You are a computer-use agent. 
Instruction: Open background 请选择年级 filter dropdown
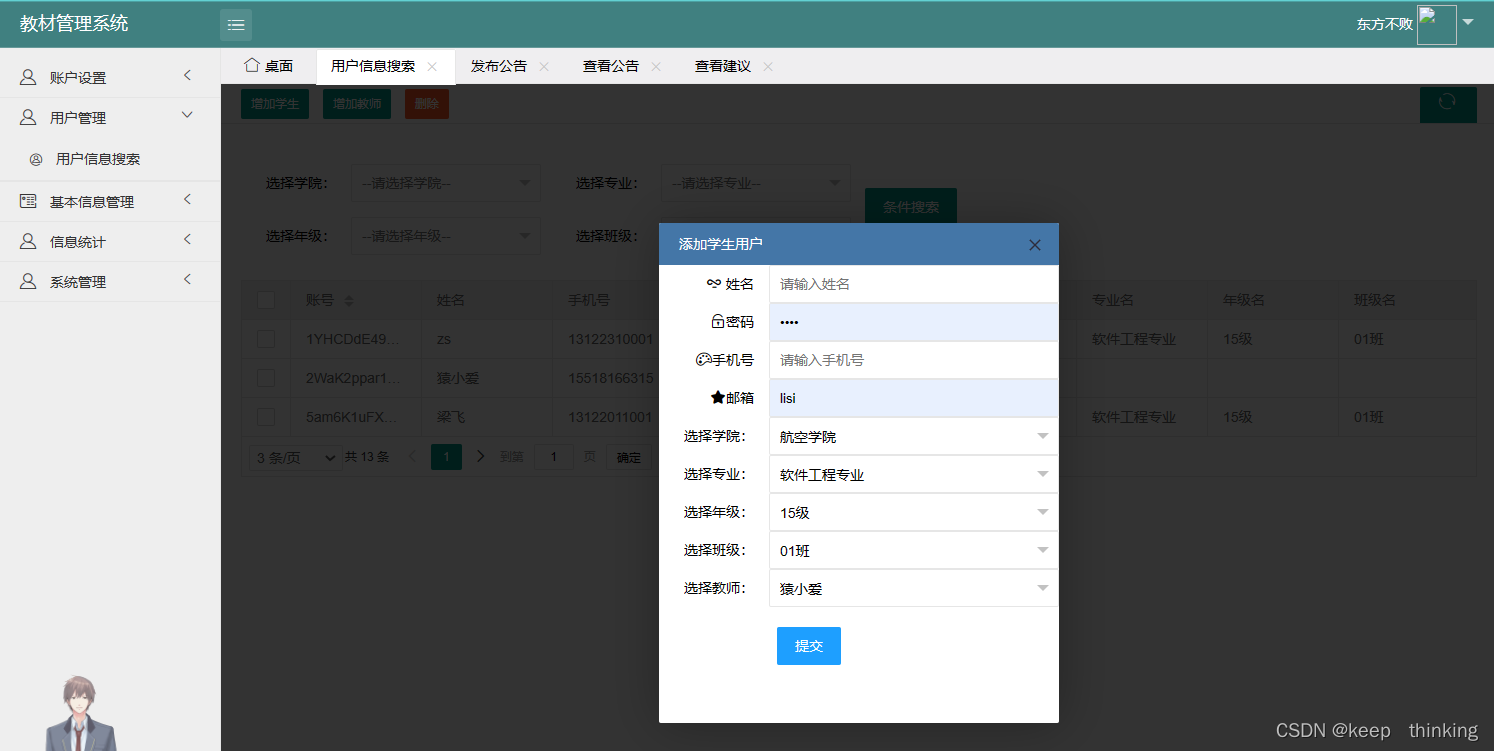click(x=446, y=236)
